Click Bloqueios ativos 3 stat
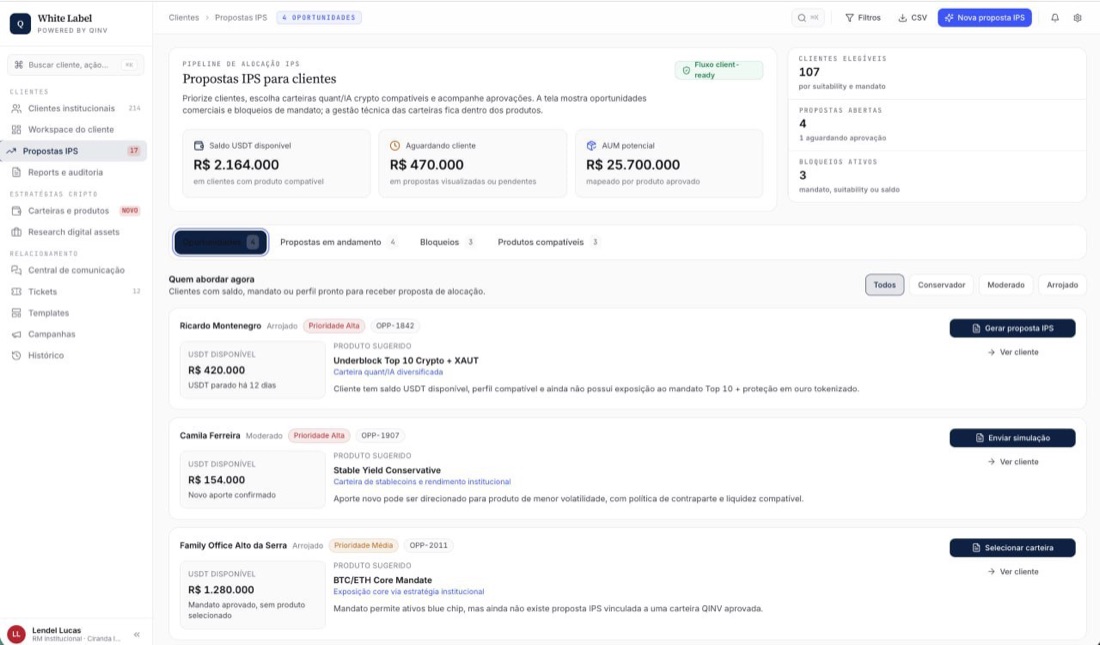Image resolution: width=1100 pixels, height=645 pixels. tap(937, 175)
